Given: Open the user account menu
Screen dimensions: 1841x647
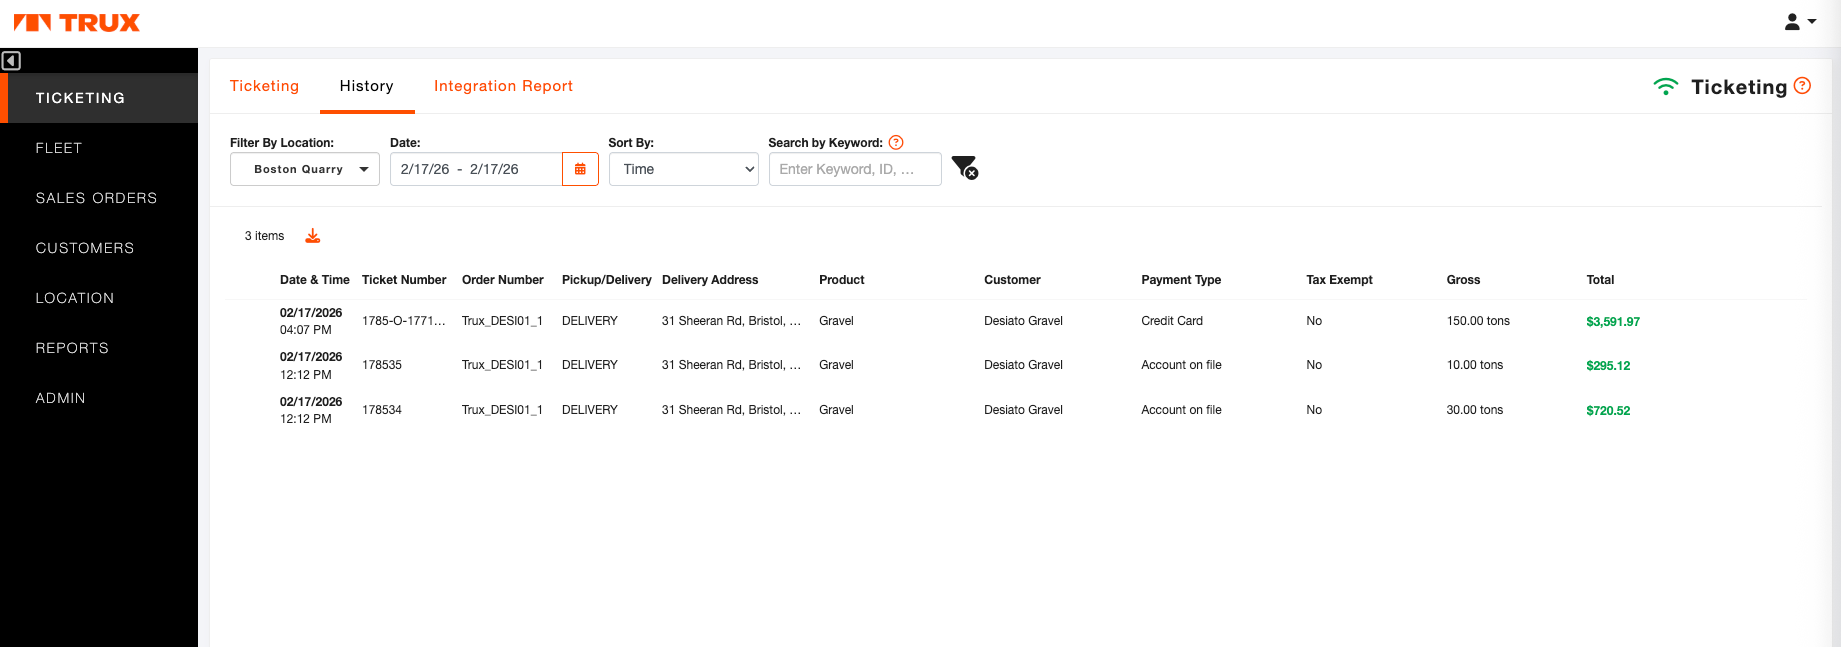Looking at the screenshot, I should pos(1799,22).
